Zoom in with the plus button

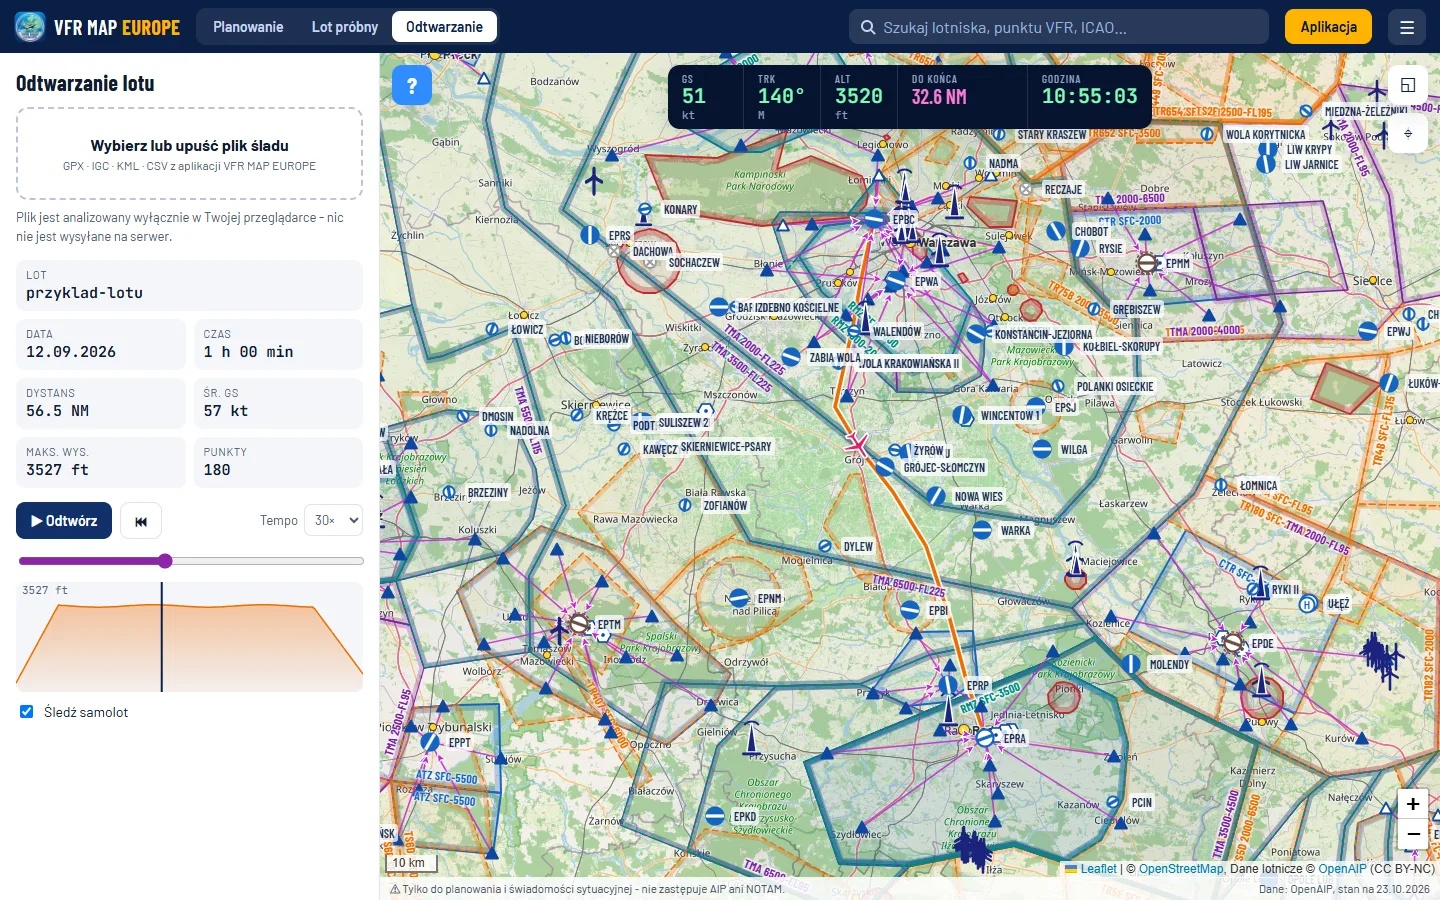tap(1413, 804)
